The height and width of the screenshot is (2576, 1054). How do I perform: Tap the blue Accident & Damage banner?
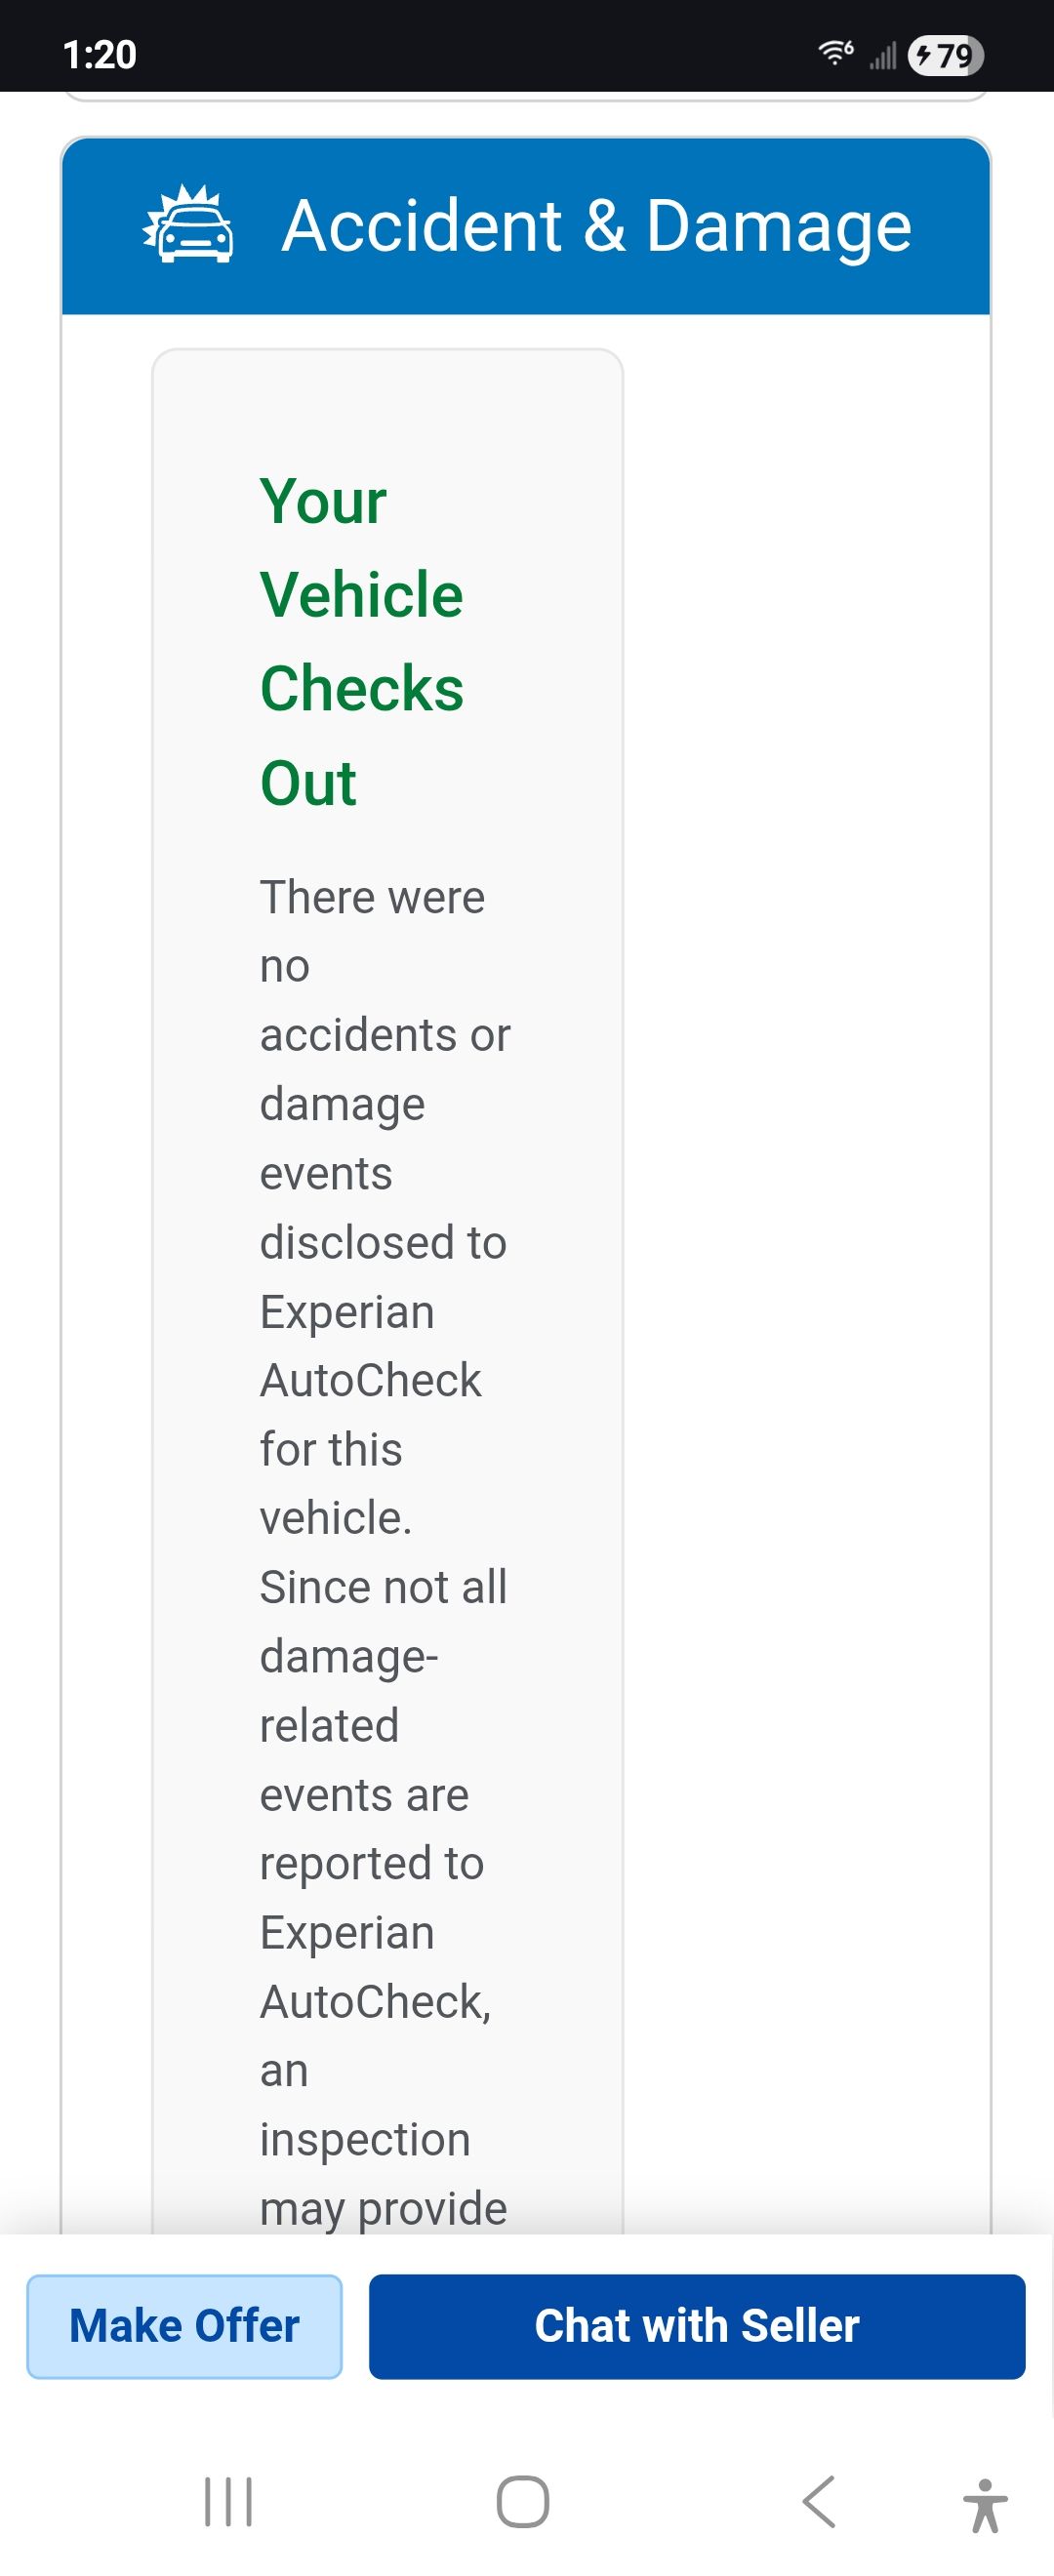[x=526, y=226]
